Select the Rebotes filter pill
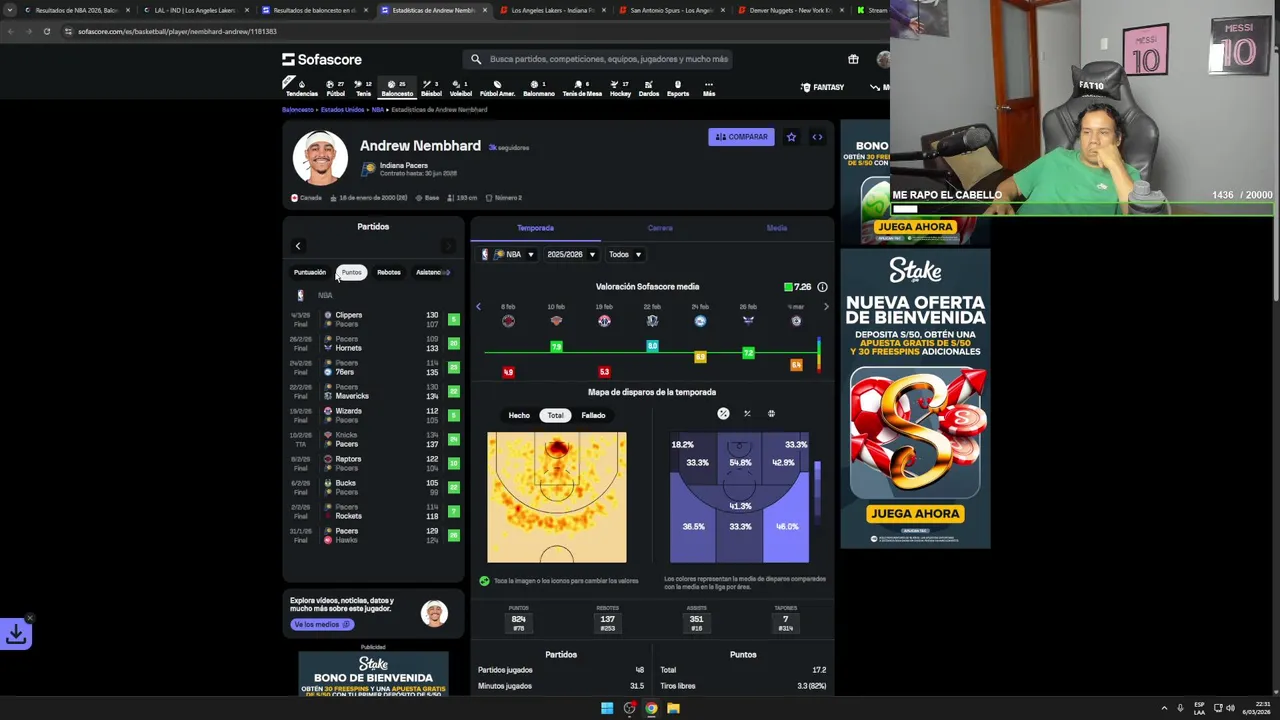The image size is (1280, 720). tap(389, 272)
